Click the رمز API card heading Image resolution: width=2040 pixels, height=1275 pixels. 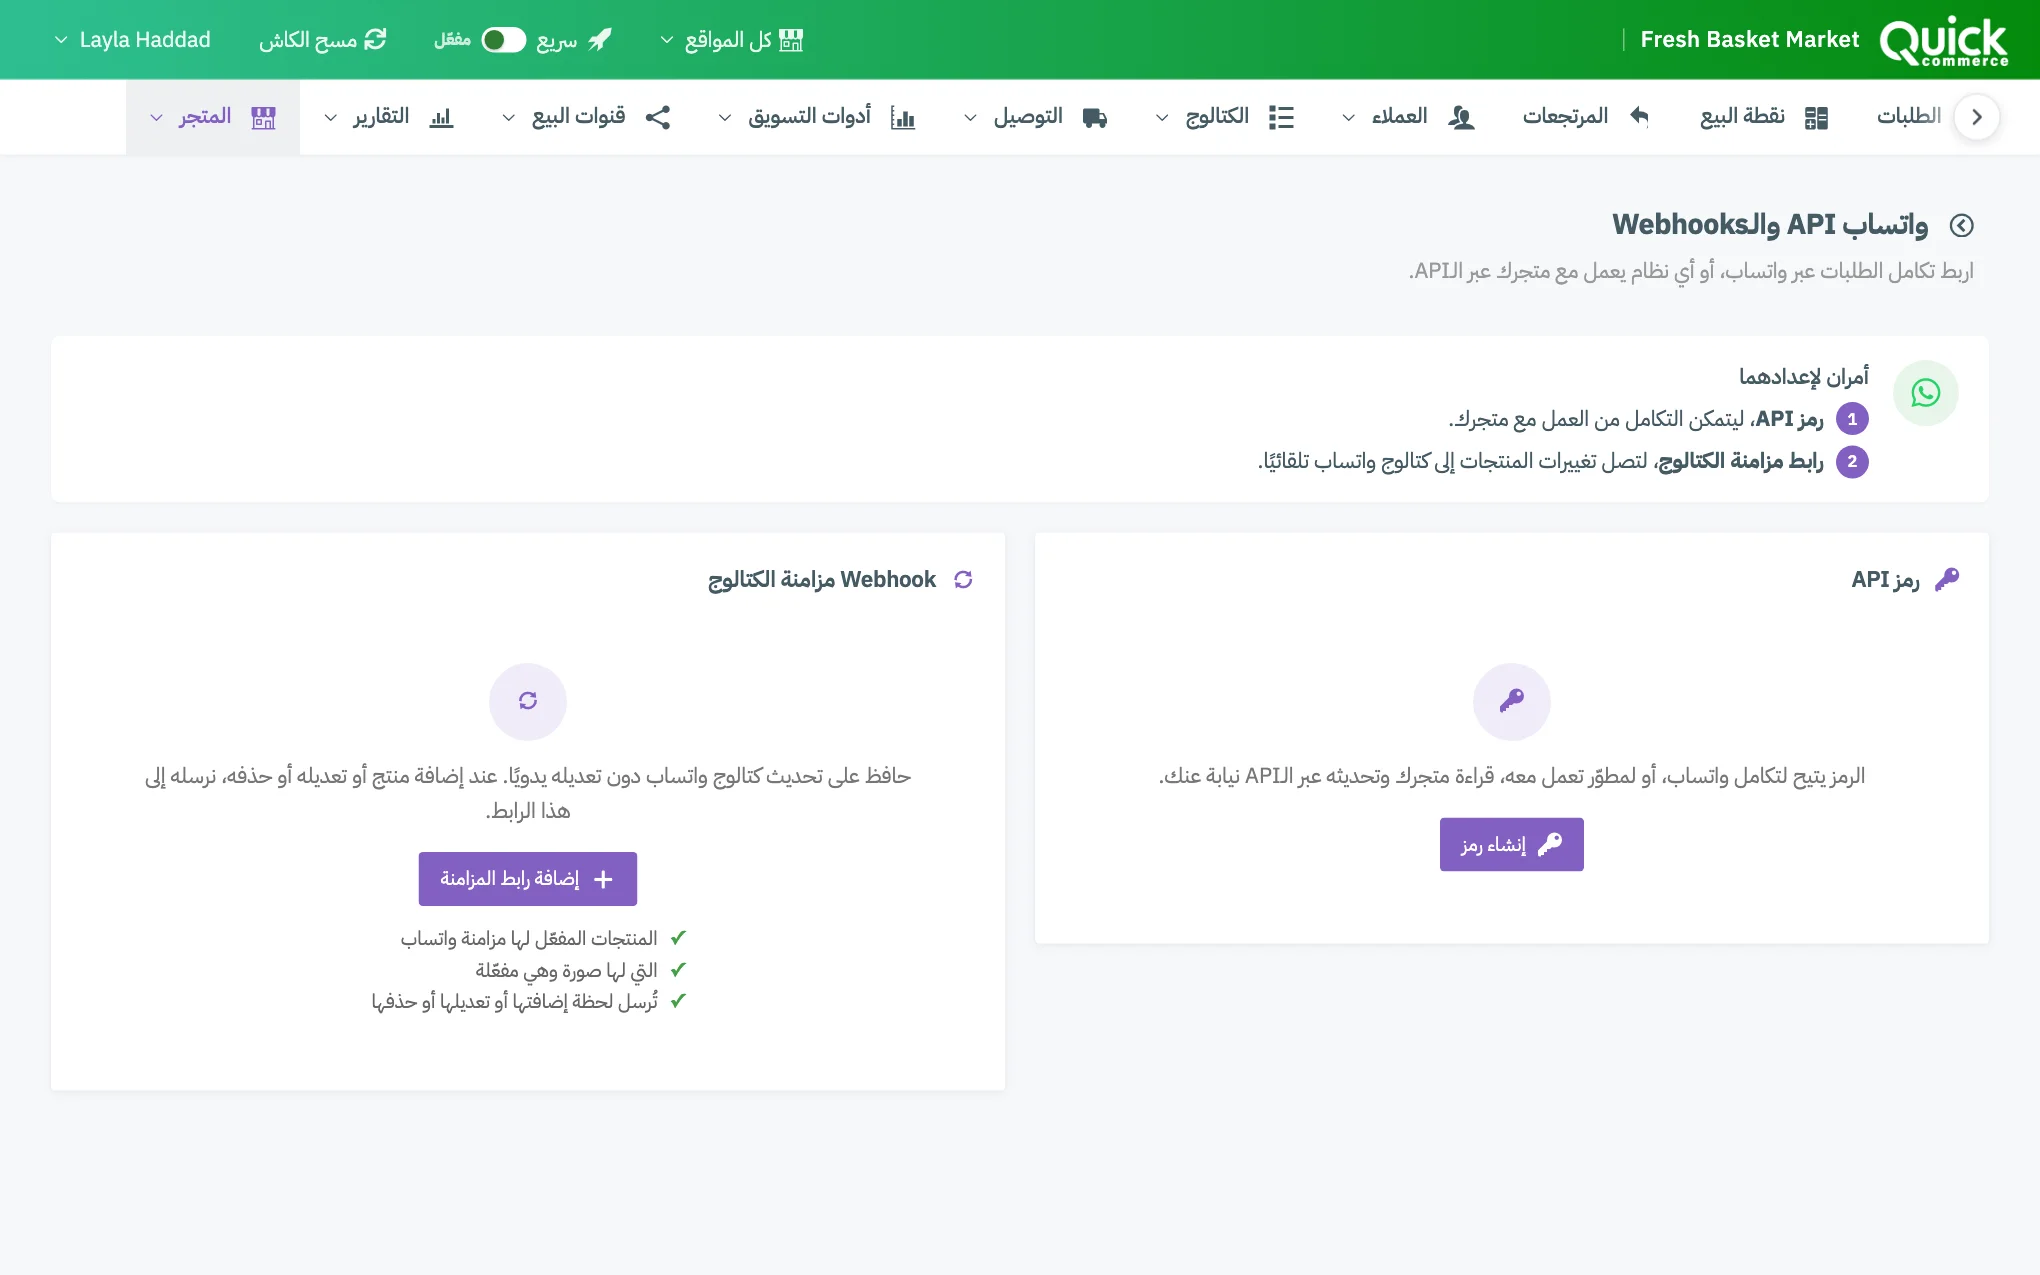[x=1885, y=580]
